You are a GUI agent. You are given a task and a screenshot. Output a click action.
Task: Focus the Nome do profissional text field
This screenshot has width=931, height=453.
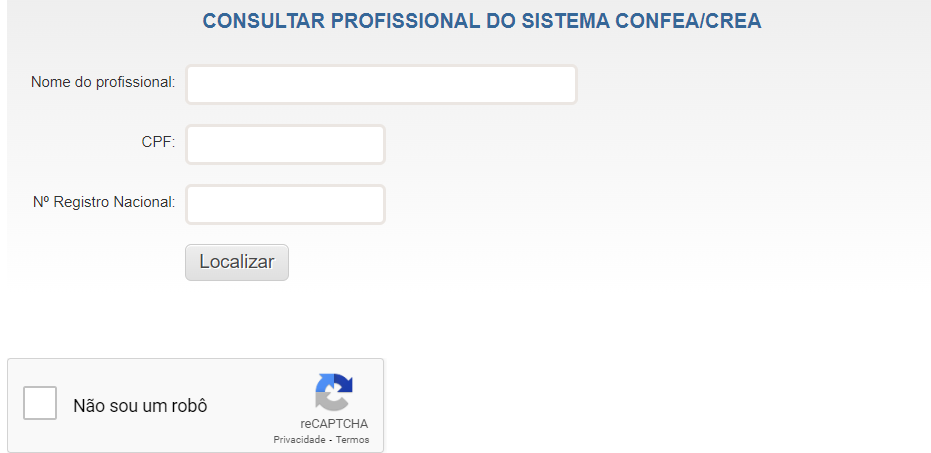[x=381, y=85]
